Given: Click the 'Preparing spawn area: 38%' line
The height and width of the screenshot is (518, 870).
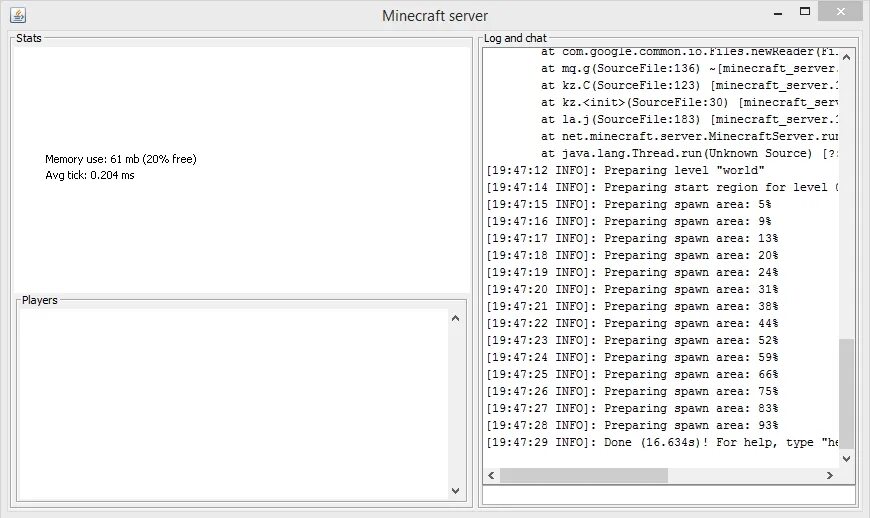Looking at the screenshot, I should (632, 306).
